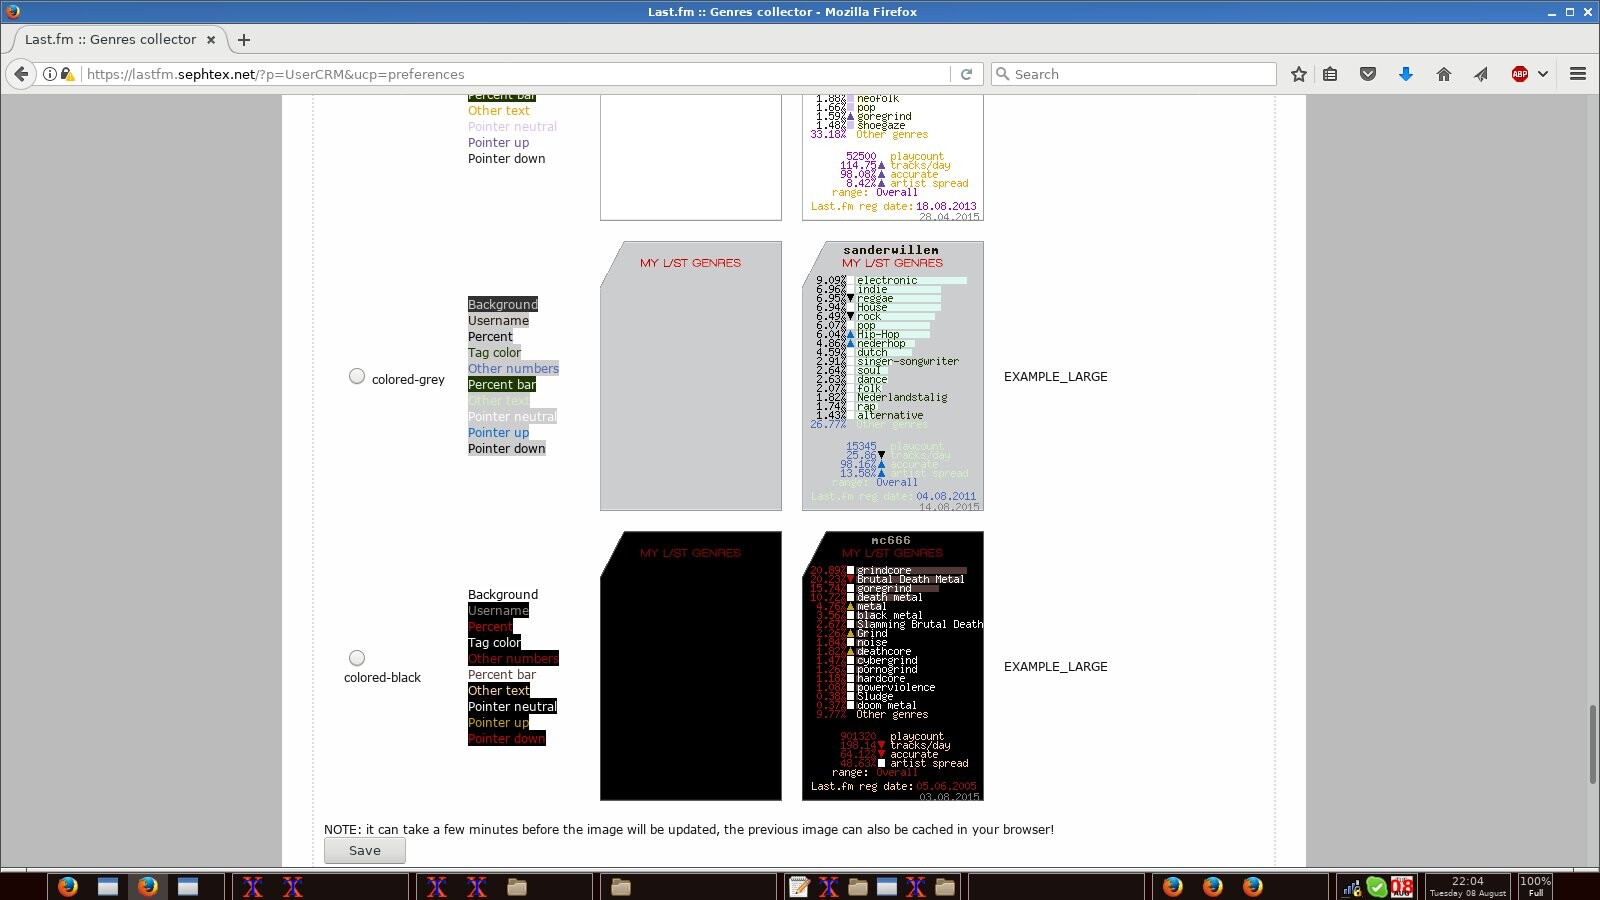1600x900 pixels.
Task: Open the Firefox hamburger menu
Action: tap(1578, 74)
